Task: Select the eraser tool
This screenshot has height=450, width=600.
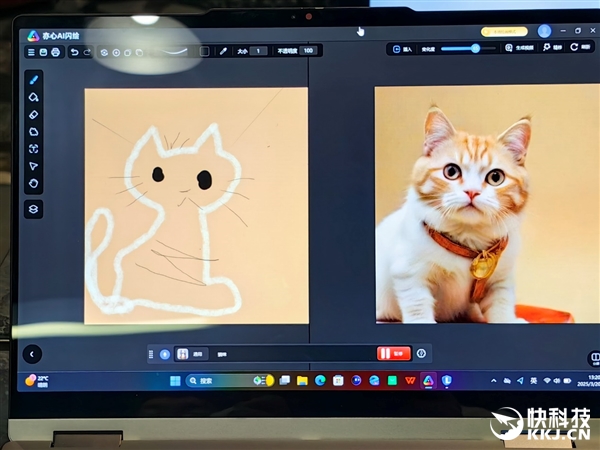Action: point(33,114)
